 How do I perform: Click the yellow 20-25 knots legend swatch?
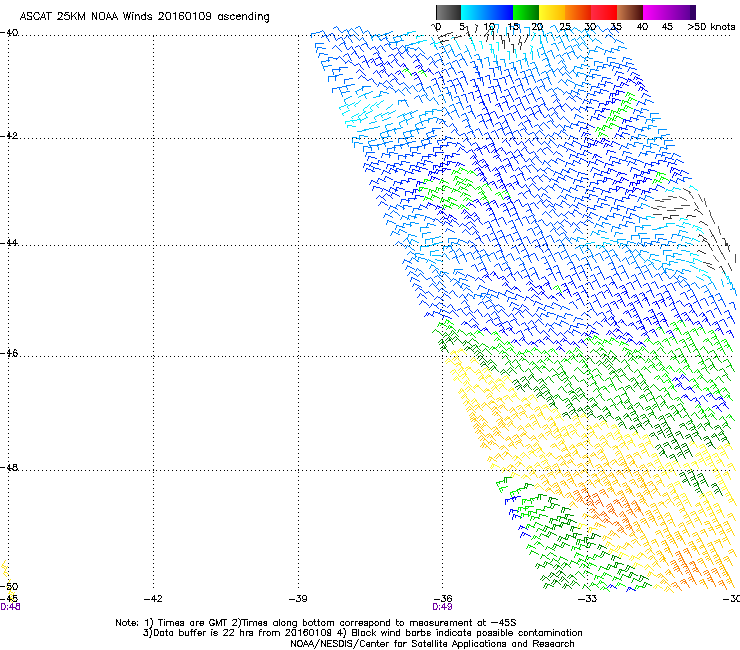click(552, 12)
